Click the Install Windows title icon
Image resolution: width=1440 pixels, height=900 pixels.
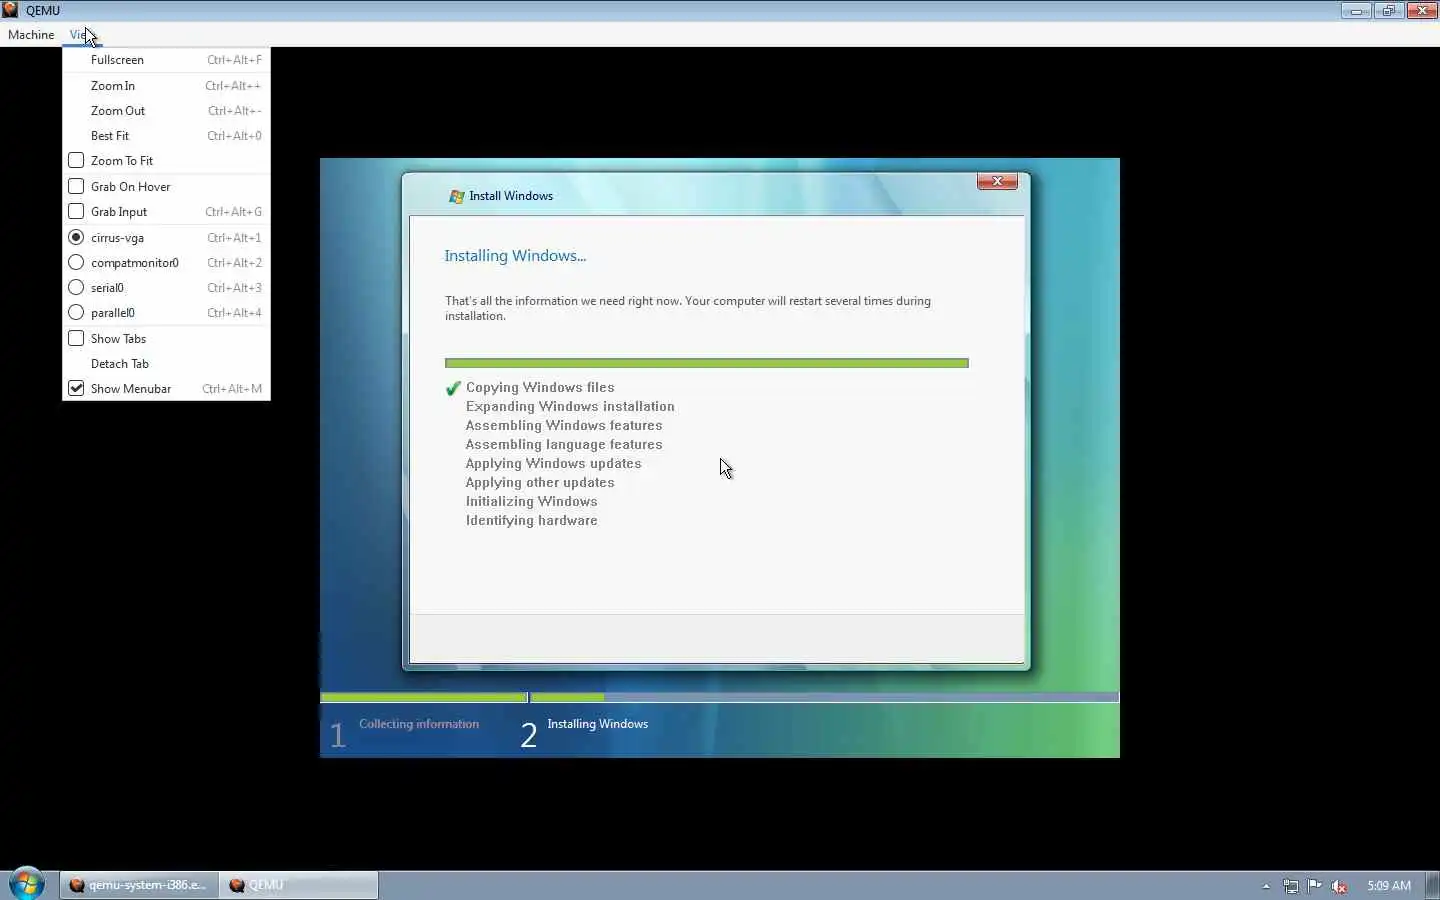pos(457,196)
